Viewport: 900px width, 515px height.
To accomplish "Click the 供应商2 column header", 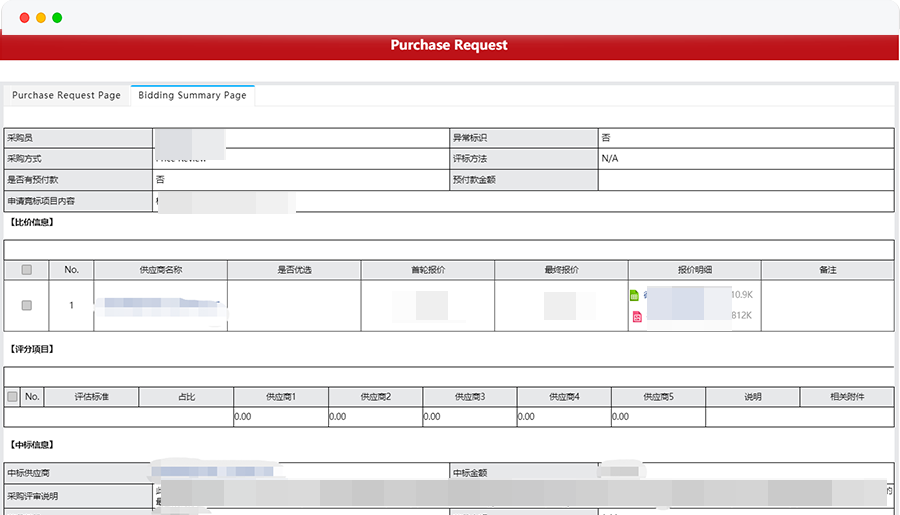I will coord(375,397).
